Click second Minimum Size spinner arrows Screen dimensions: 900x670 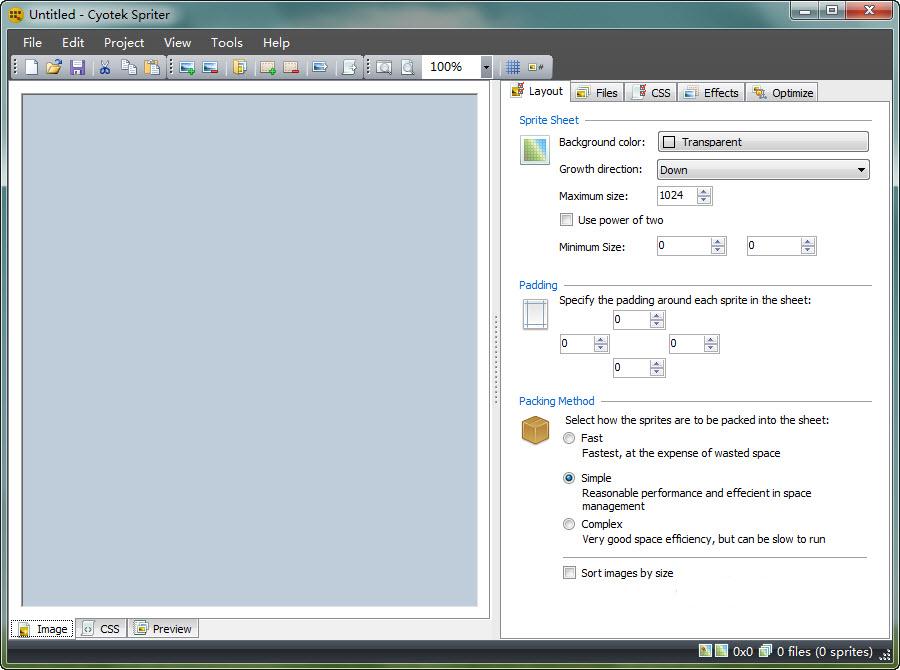click(x=808, y=246)
